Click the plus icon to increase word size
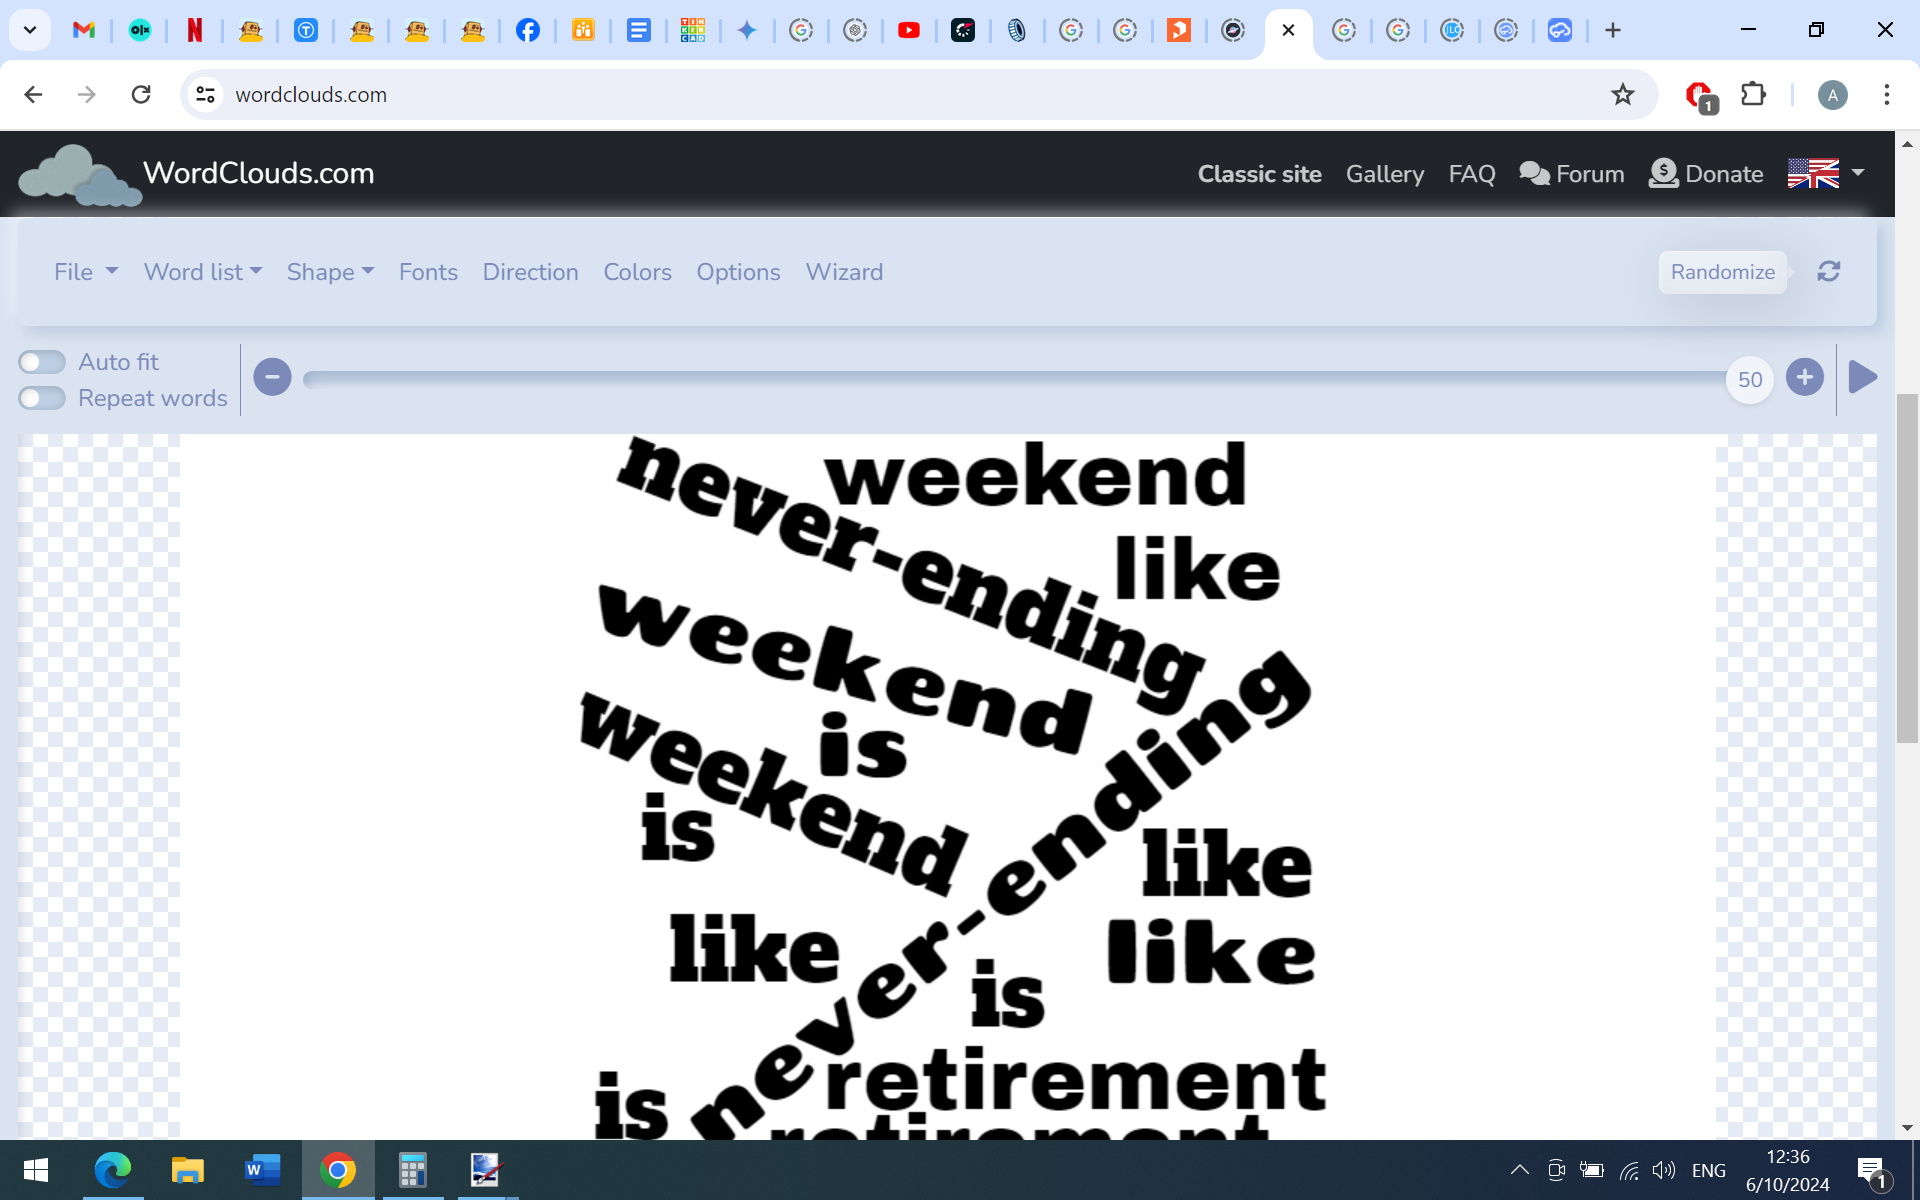 pyautogui.click(x=1805, y=377)
